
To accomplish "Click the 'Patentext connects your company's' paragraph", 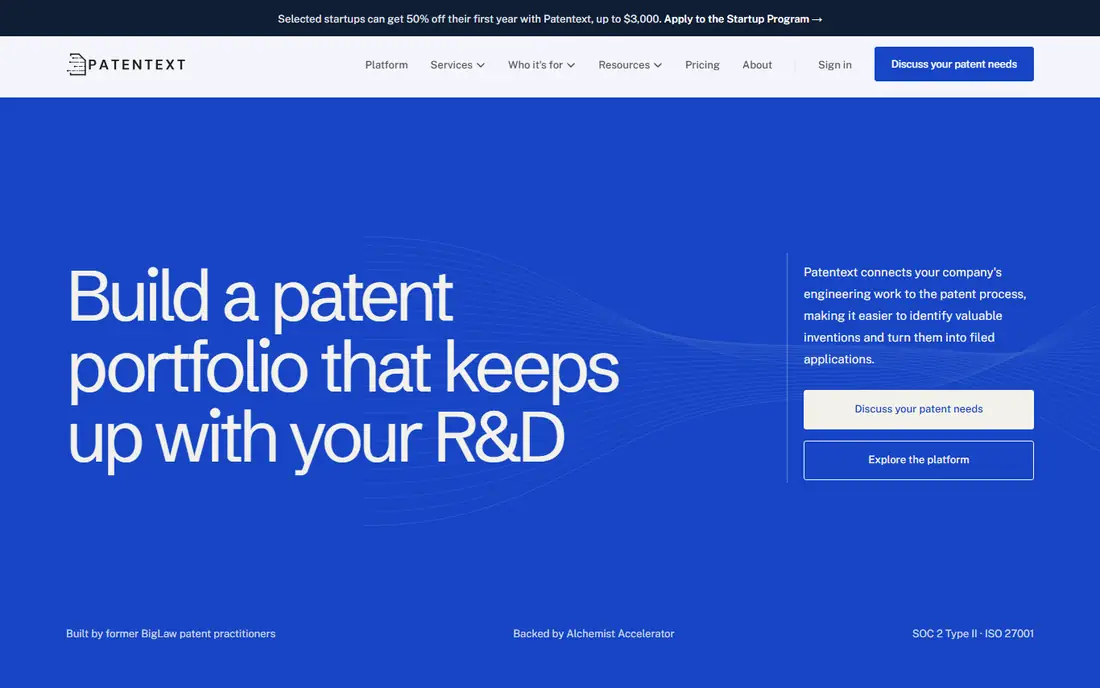I will (x=915, y=316).
